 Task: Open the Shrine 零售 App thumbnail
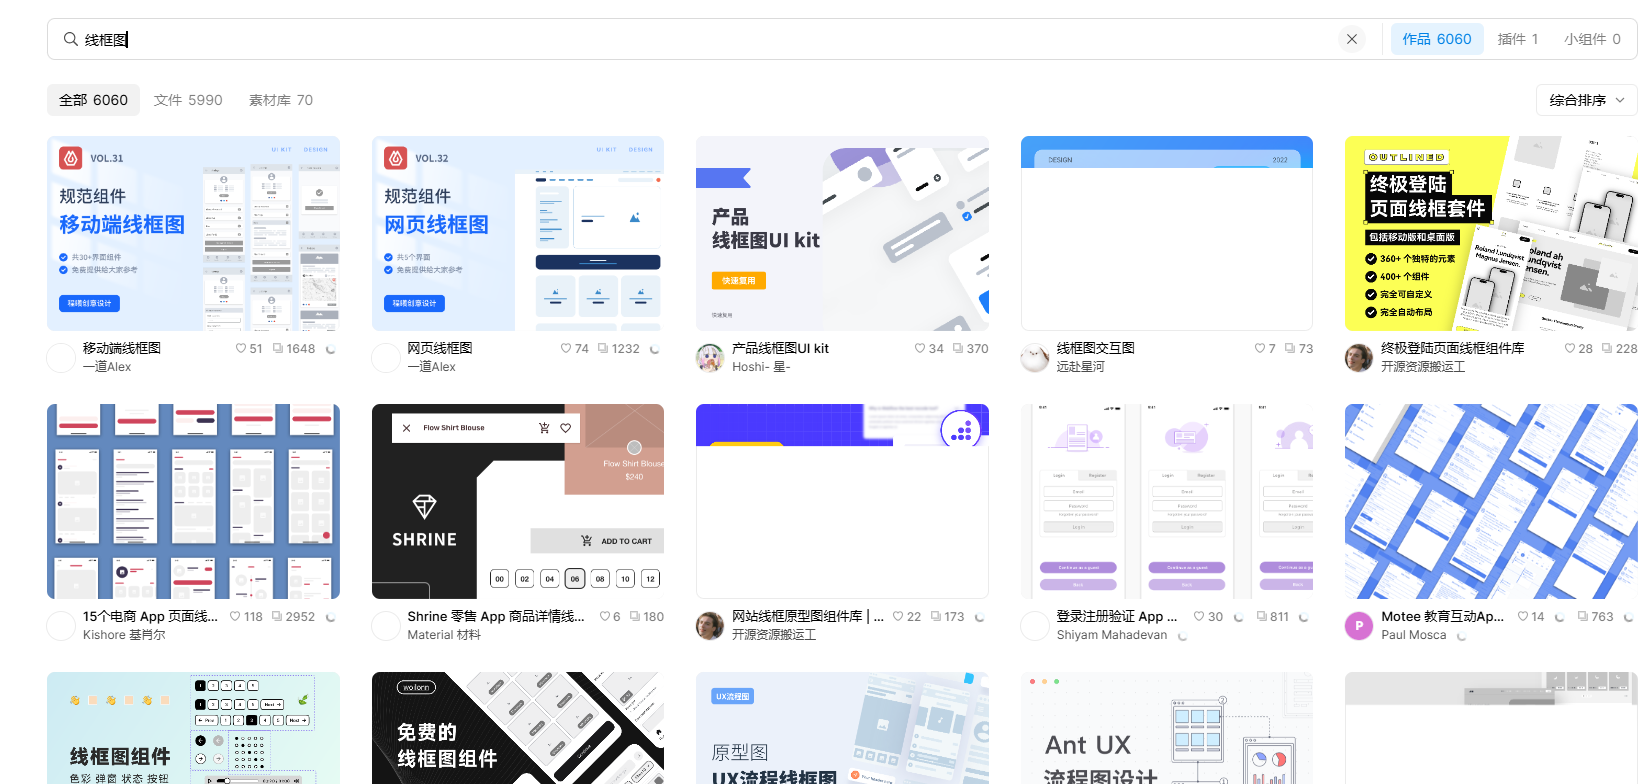(x=518, y=501)
